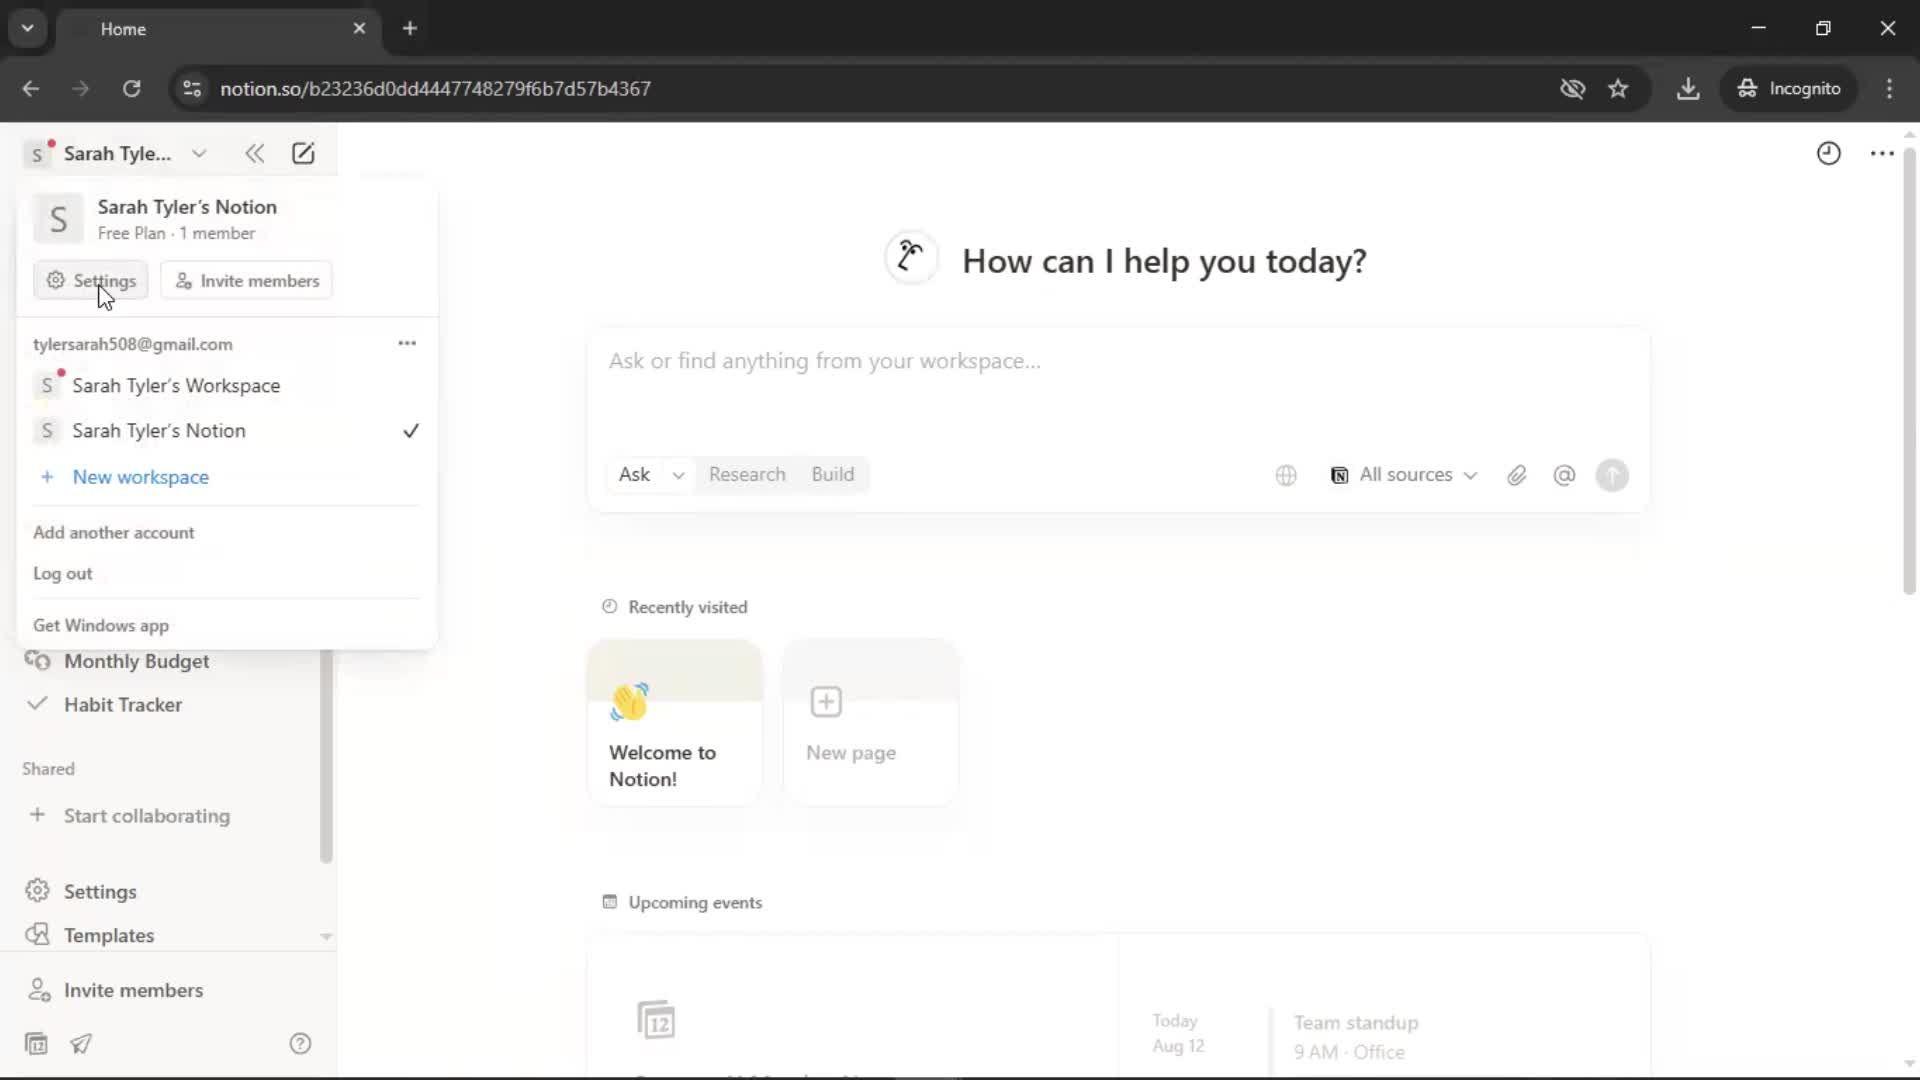1920x1080 pixels.
Task: Open Chrome three-dot menu
Action: point(1889,89)
